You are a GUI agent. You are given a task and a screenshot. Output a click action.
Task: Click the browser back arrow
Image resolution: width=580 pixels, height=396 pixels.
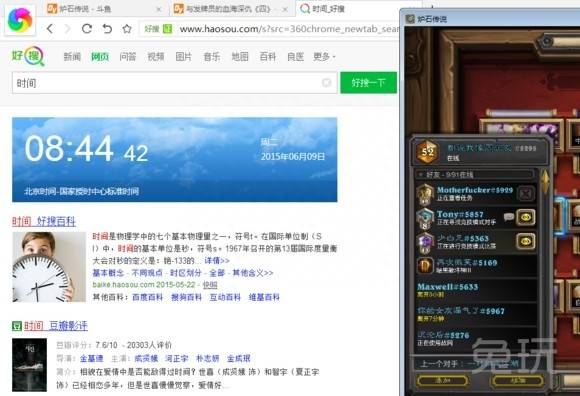click(50, 28)
